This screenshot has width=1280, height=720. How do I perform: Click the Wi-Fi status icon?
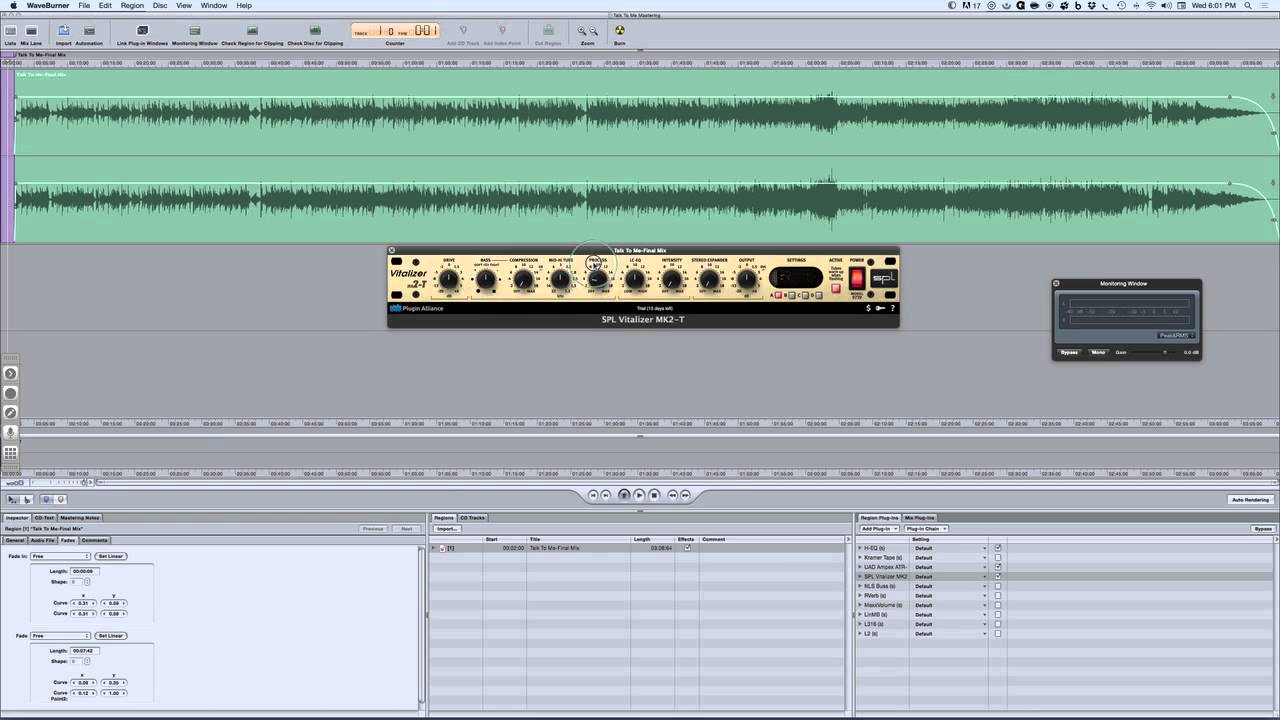[1151, 6]
